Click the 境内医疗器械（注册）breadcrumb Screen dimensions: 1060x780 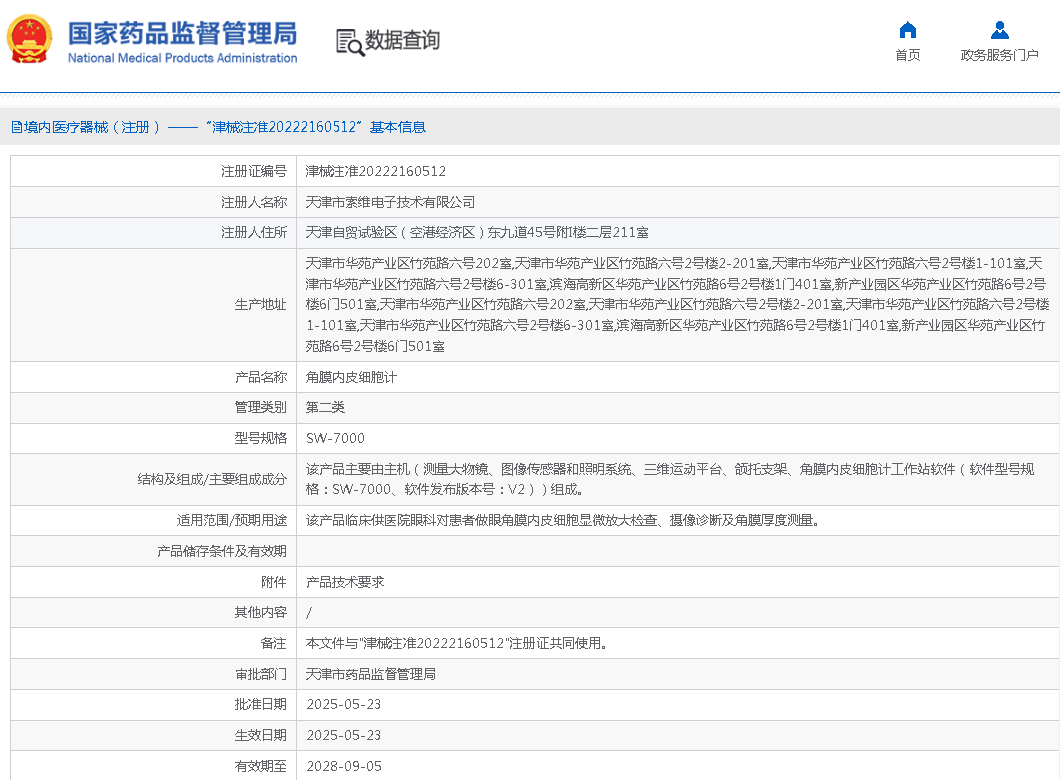point(92,127)
